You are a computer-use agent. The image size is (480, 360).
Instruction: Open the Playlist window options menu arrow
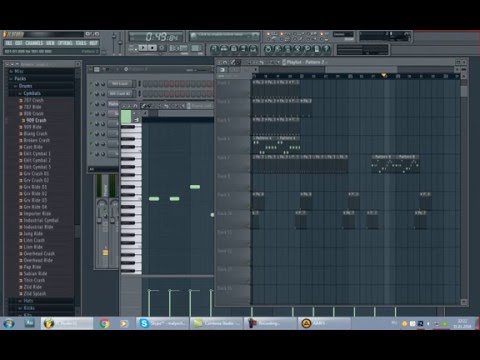point(219,62)
